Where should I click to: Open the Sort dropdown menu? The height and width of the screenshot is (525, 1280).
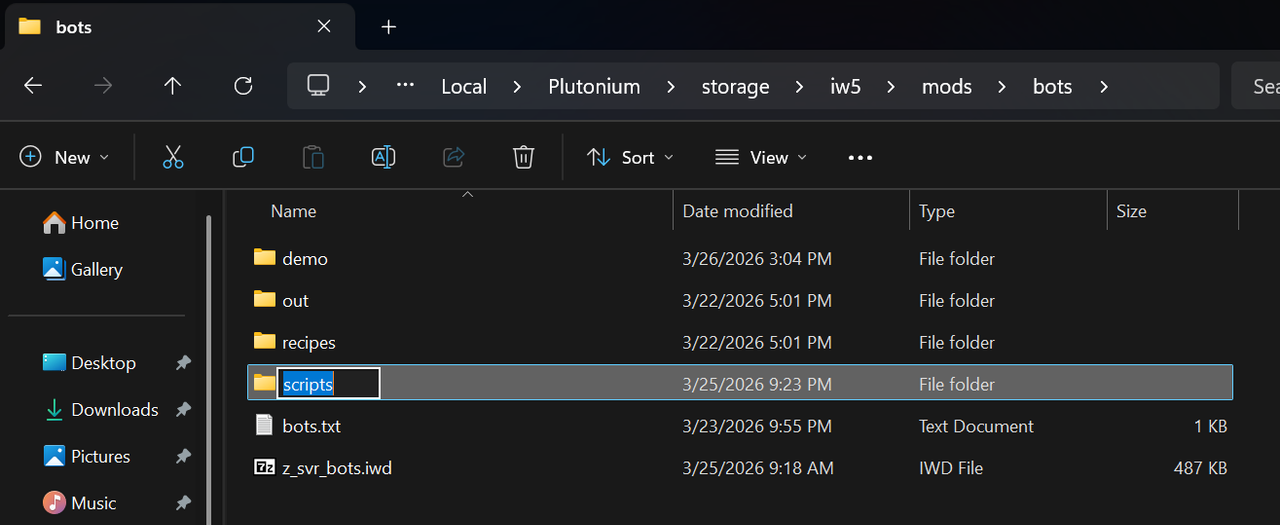630,157
